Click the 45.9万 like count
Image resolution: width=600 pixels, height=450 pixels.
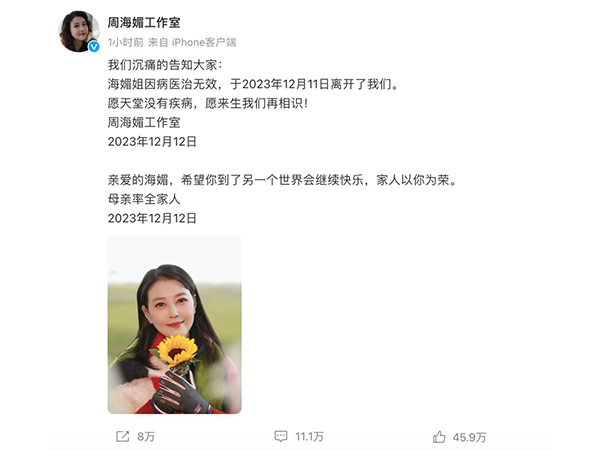point(470,437)
